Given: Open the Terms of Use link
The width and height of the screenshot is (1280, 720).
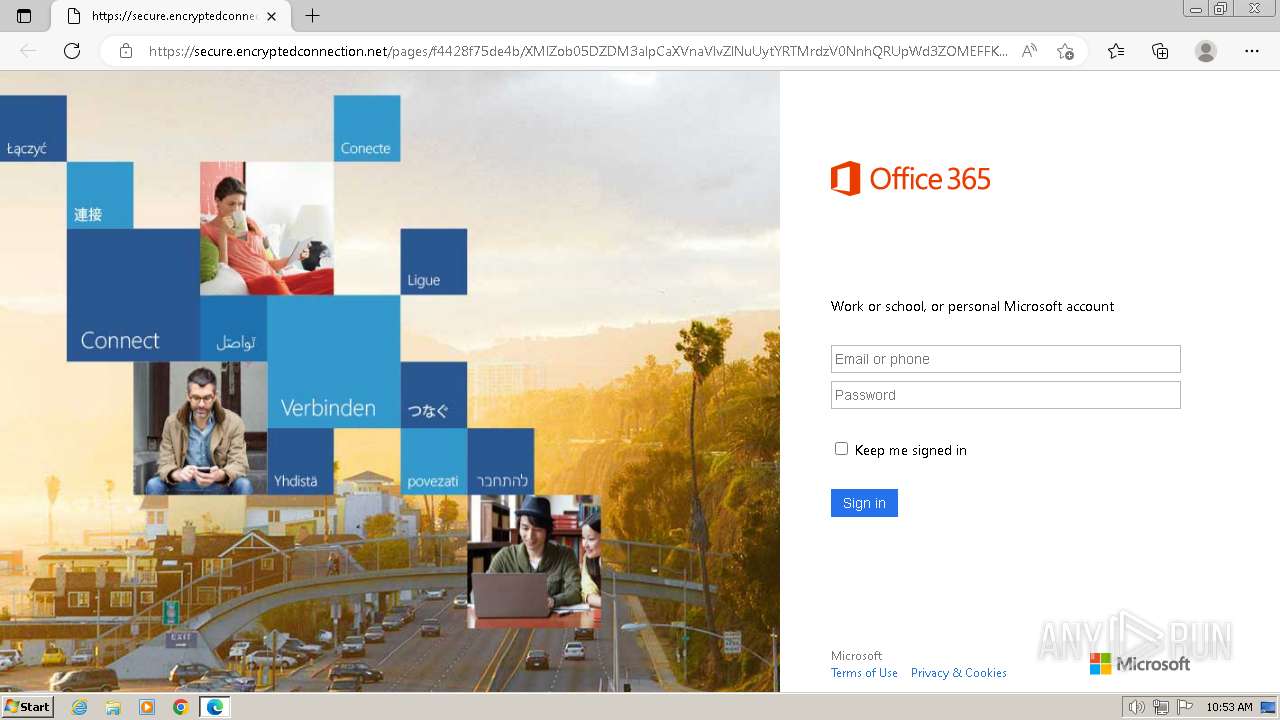Looking at the screenshot, I should [864, 673].
